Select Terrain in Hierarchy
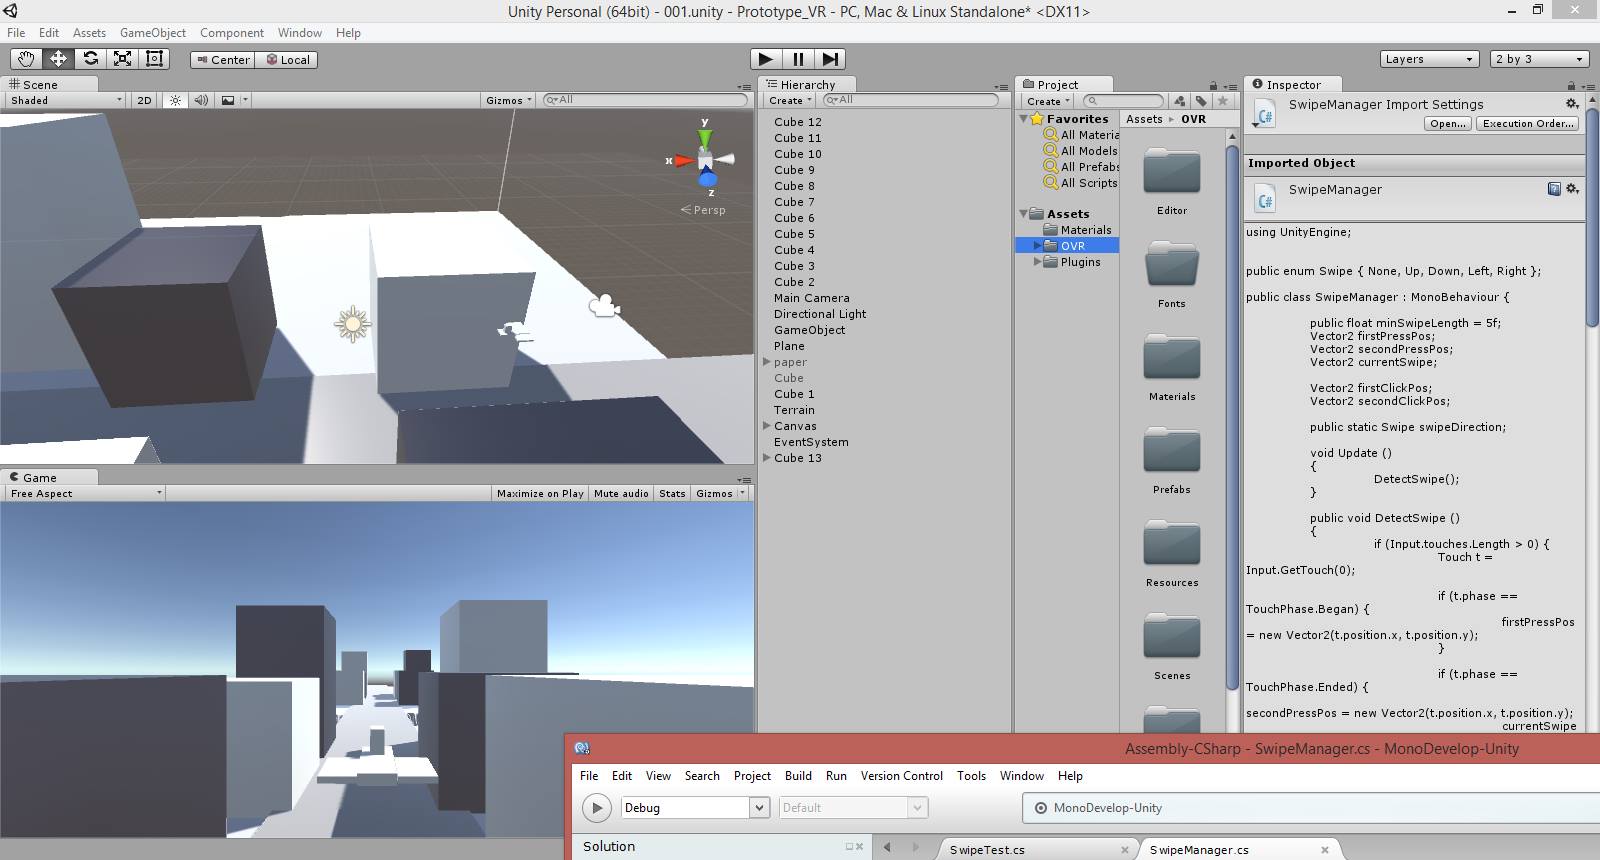Viewport: 1600px width, 860px height. point(794,410)
